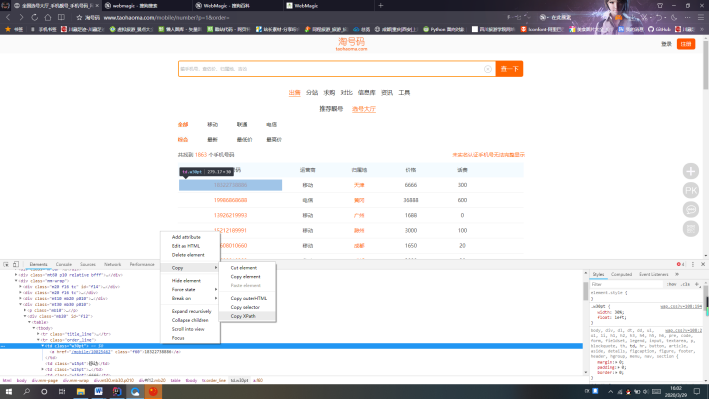The height and width of the screenshot is (399, 709).
Task: Go back with browser back arrow
Action: pyautogui.click(x=8, y=17)
